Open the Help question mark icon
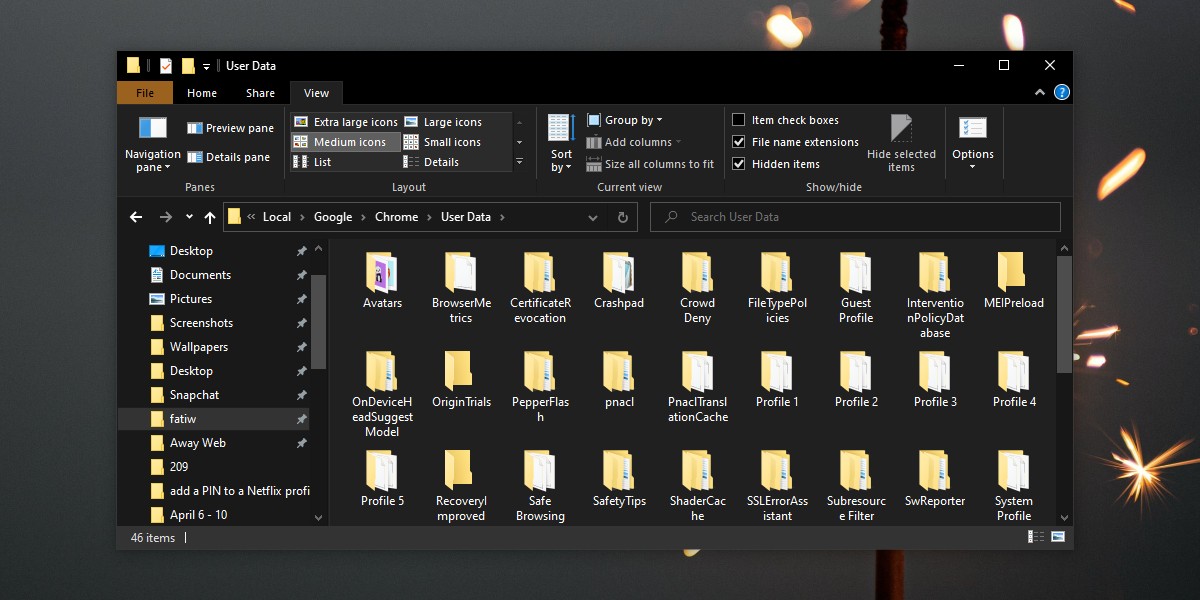This screenshot has height=600, width=1200. [1062, 92]
